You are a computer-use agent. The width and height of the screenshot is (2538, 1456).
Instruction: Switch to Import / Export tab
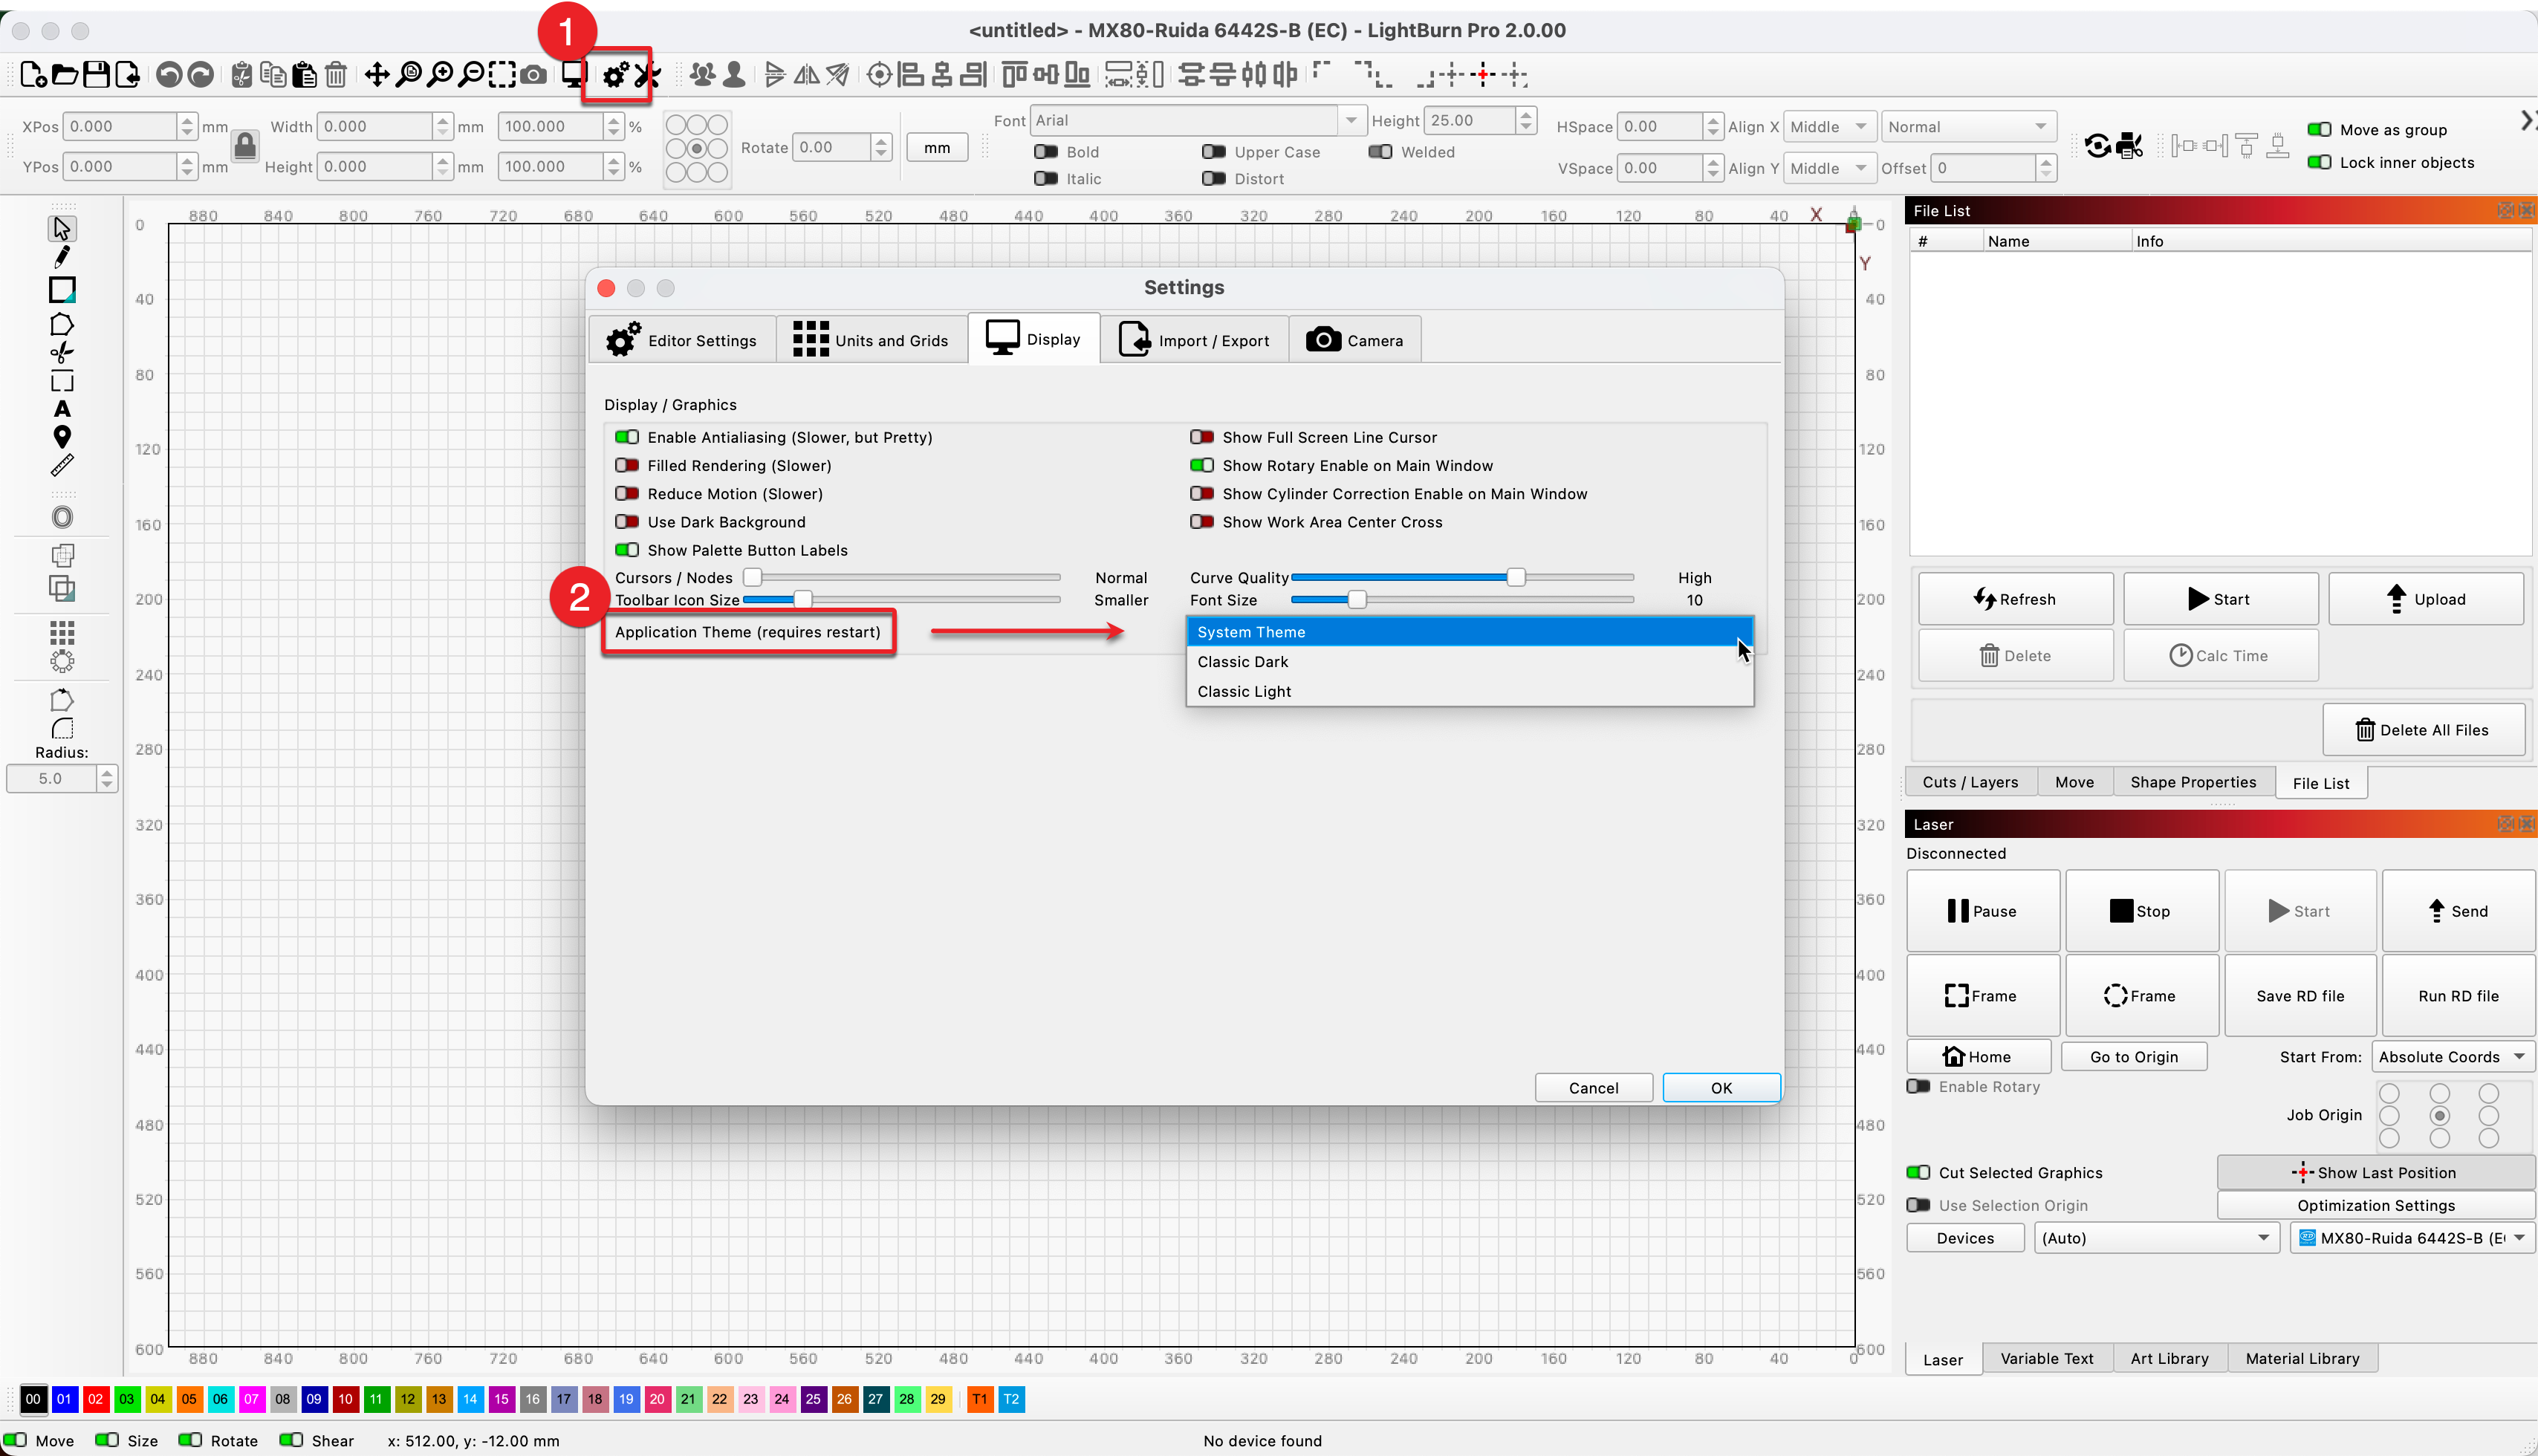tap(1195, 340)
